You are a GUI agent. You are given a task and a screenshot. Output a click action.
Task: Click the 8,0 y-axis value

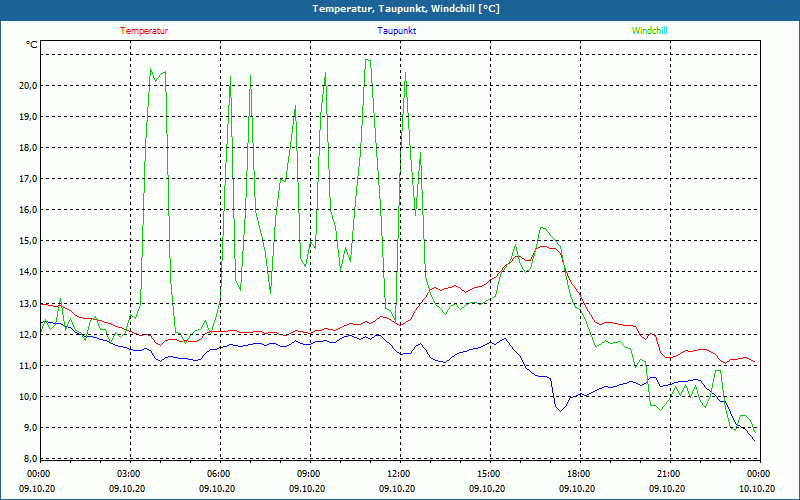tap(30, 459)
